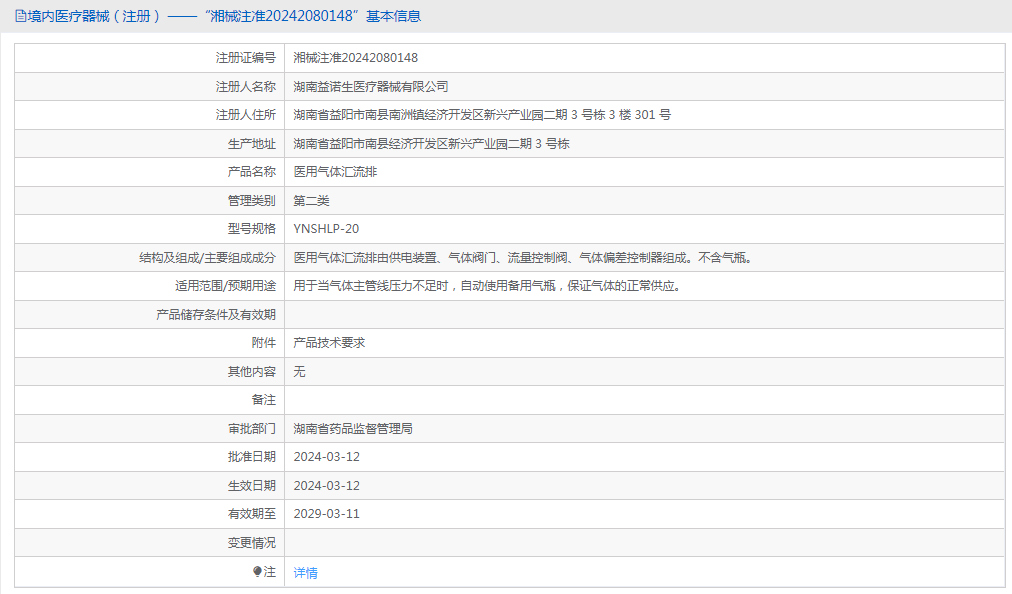Viewport: 1012px width, 594px height.
Task: Click the header title 境内医疗器械（注册）基本信息
Action: 224,16
